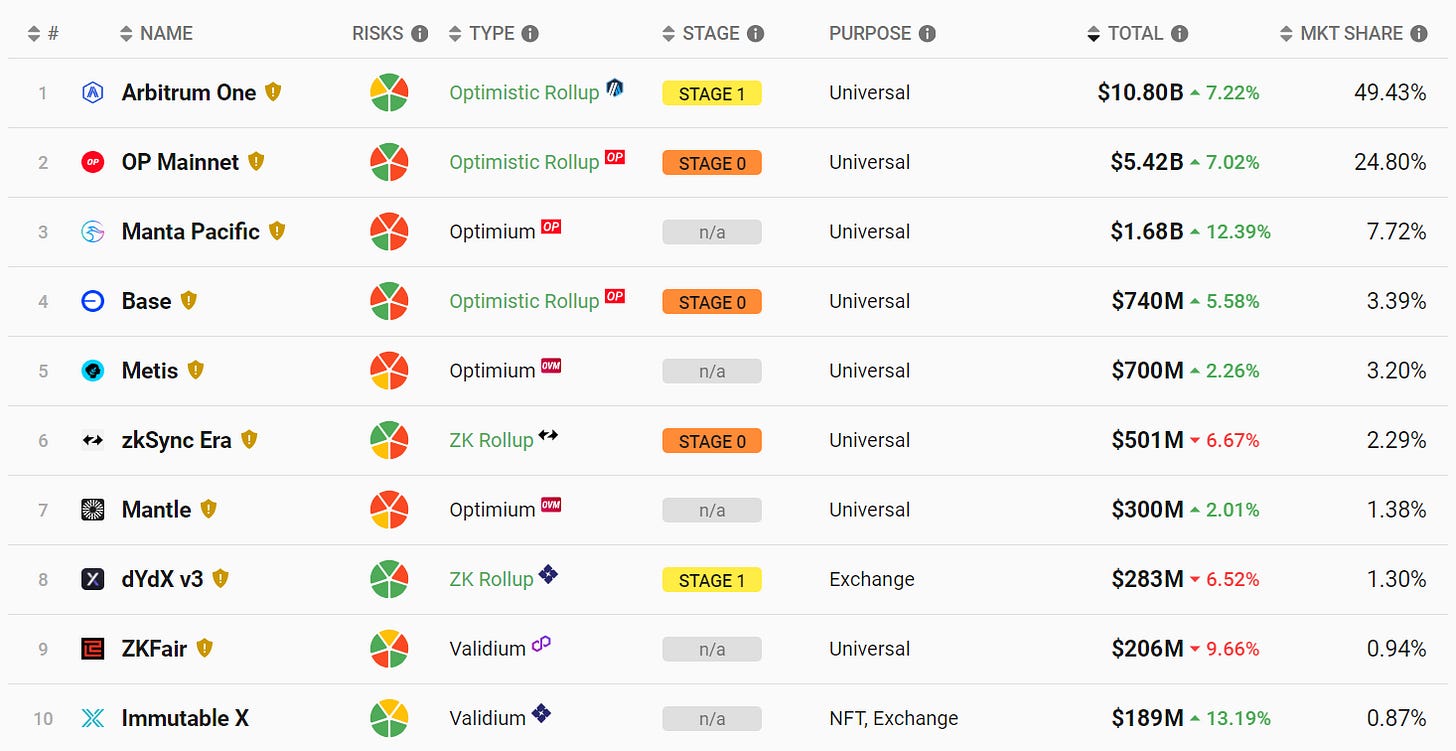Click the TOTAL column info icon
Image resolution: width=1456 pixels, height=751 pixels.
tap(1179, 34)
